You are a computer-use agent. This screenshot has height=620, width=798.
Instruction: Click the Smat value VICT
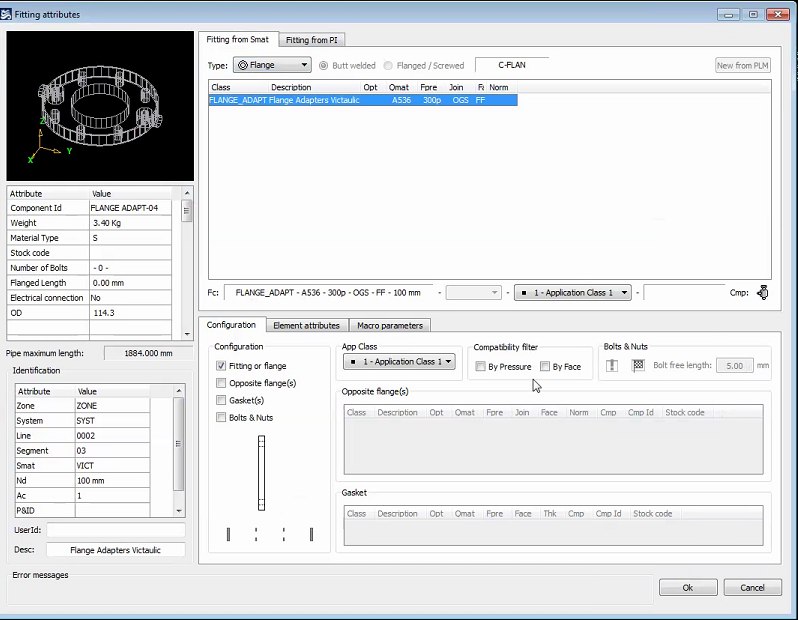[112, 465]
